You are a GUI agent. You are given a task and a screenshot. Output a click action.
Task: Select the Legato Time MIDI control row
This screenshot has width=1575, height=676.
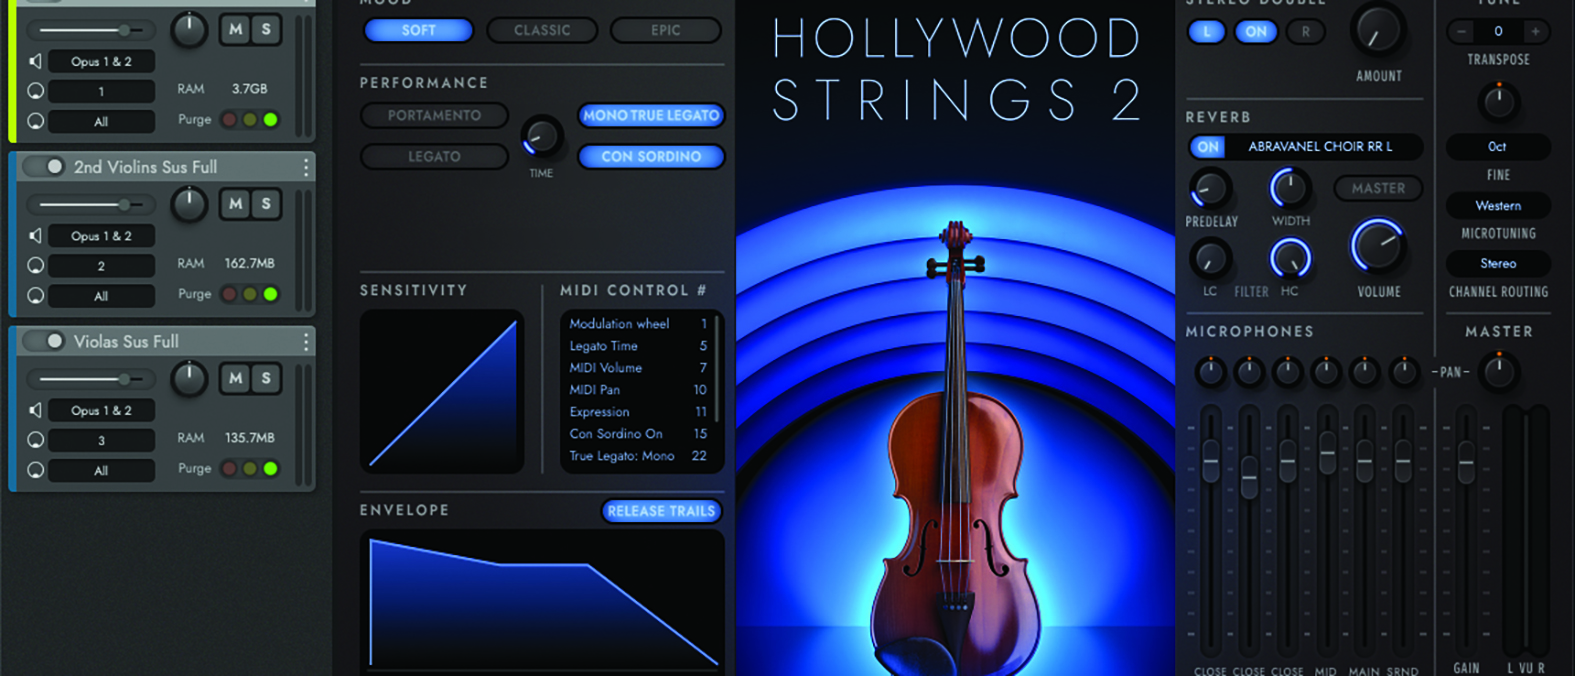[638, 346]
